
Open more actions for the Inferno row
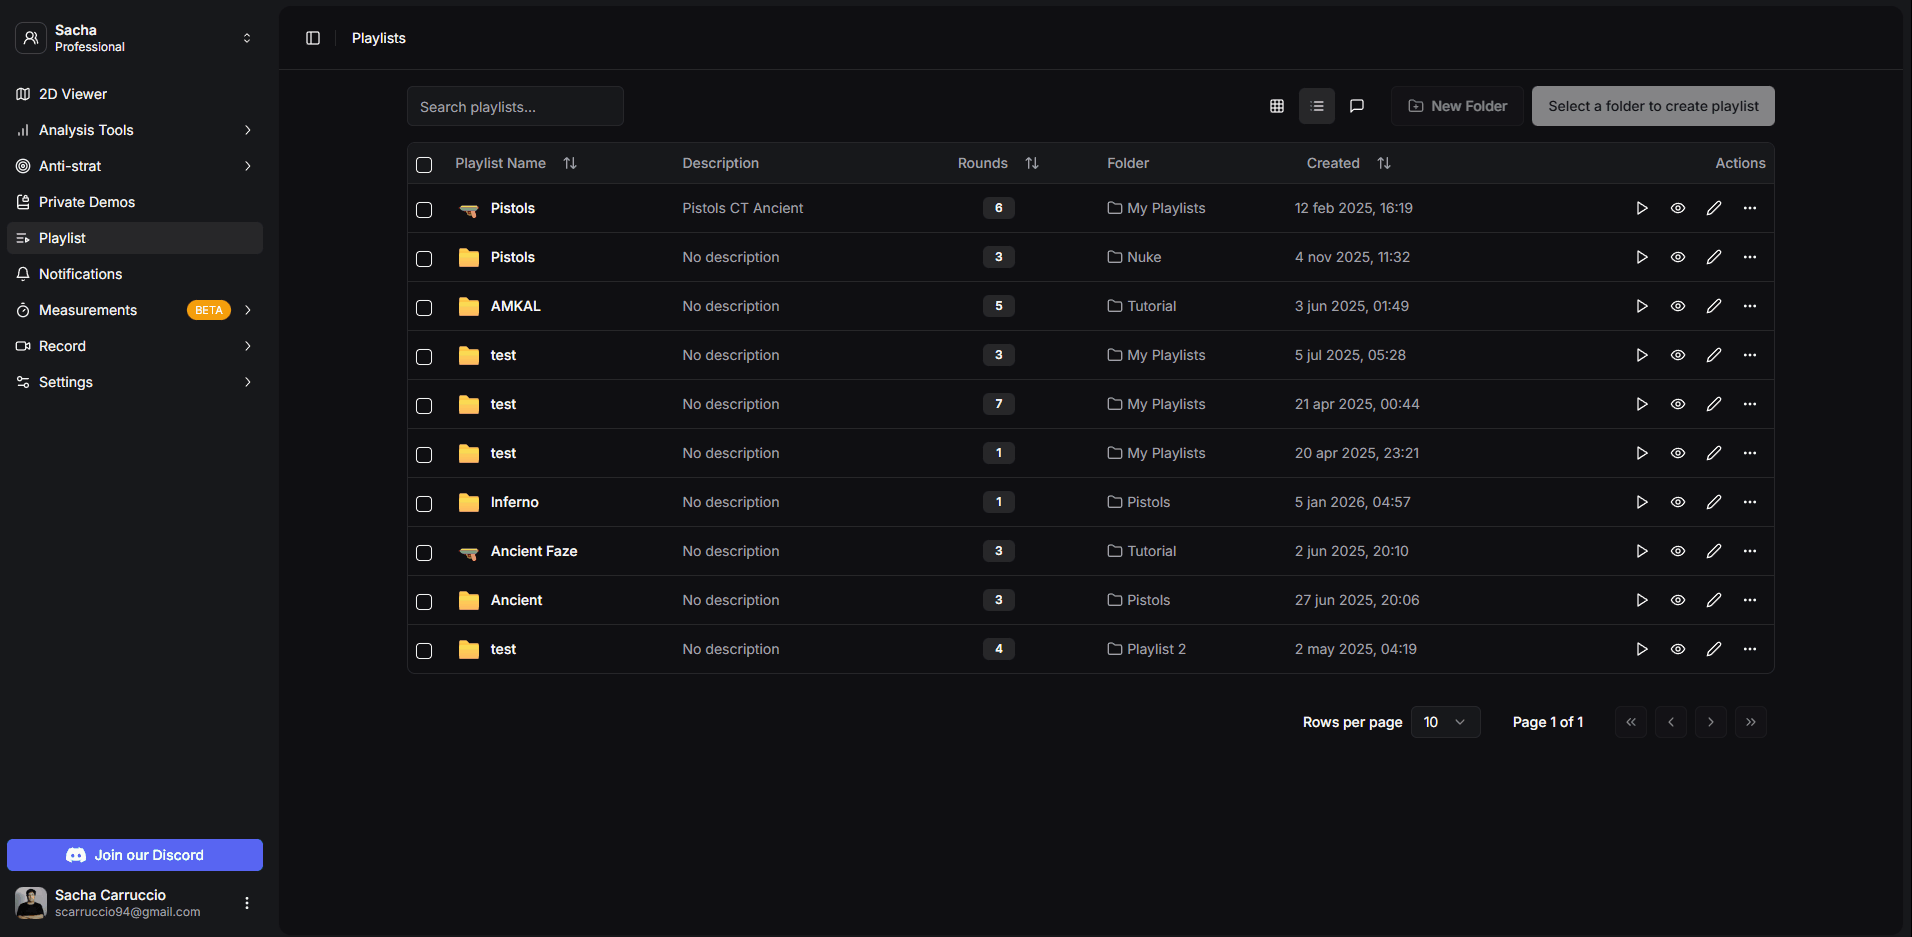[1750, 502]
